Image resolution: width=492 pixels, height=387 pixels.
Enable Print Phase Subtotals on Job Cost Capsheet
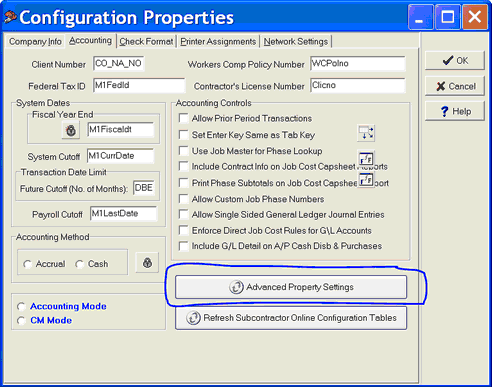[184, 183]
